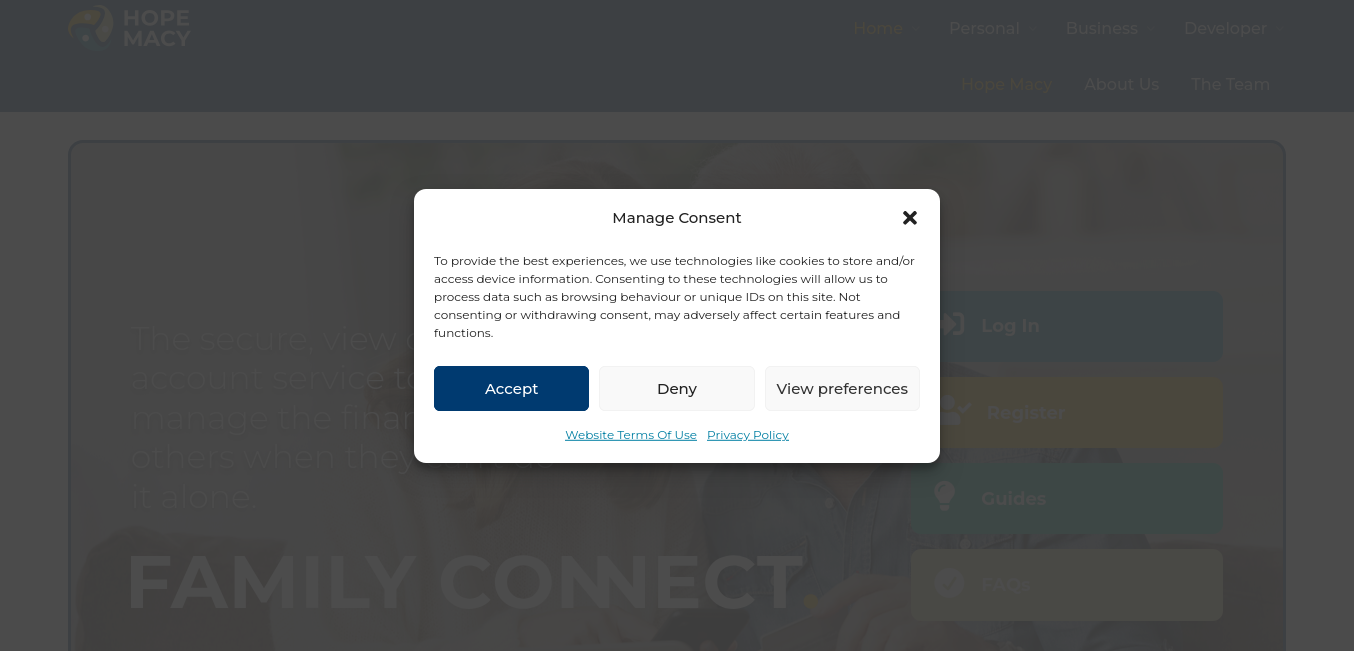Deny cookie consent
Screen dimensions: 1366x651
677,388
